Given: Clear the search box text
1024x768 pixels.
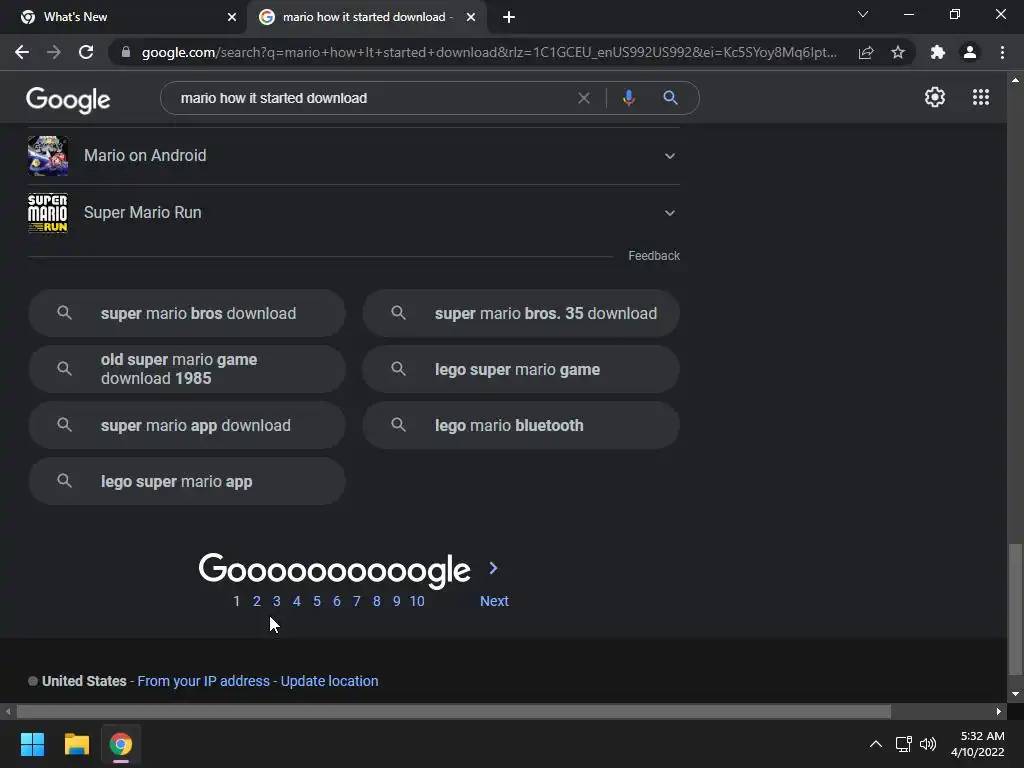Looking at the screenshot, I should [584, 98].
